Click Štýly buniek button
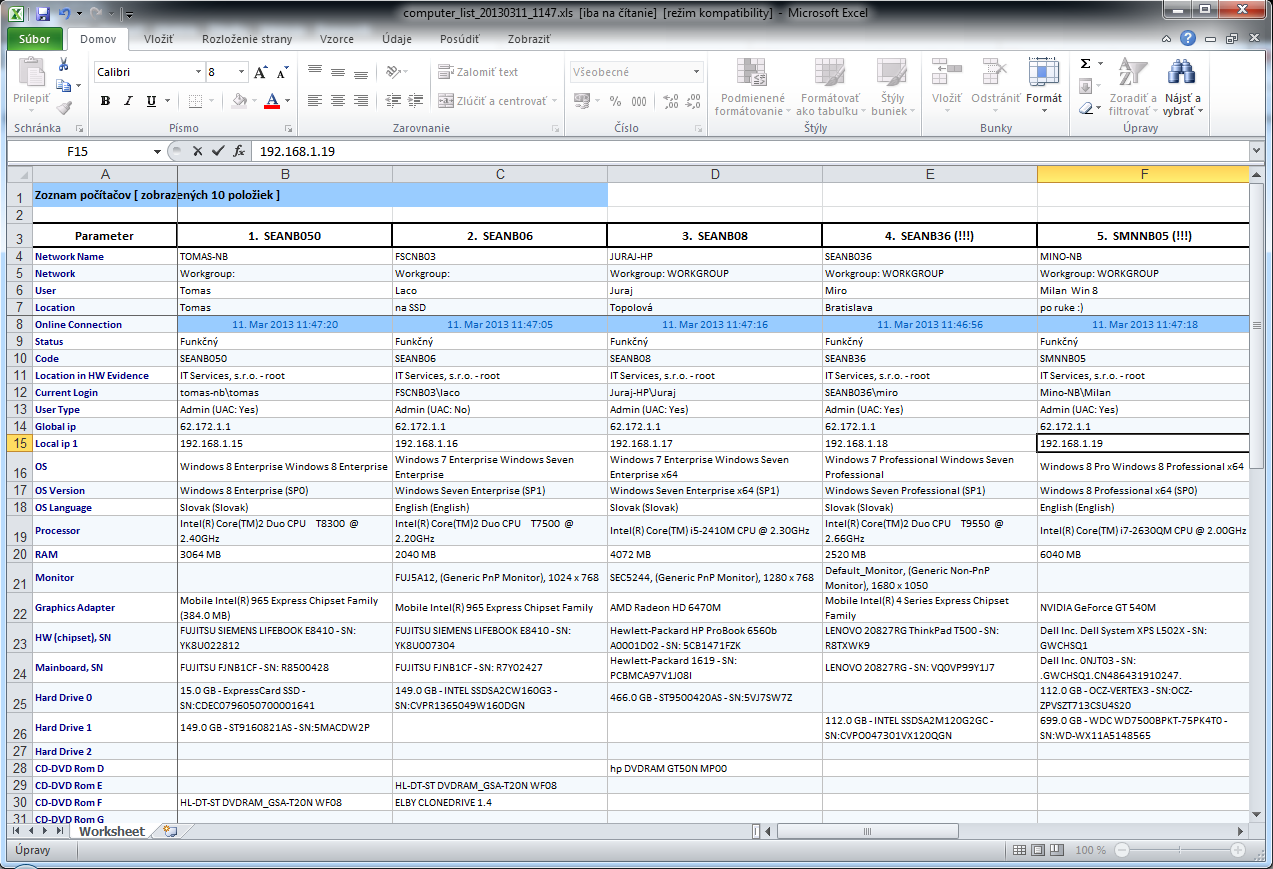 (x=892, y=86)
